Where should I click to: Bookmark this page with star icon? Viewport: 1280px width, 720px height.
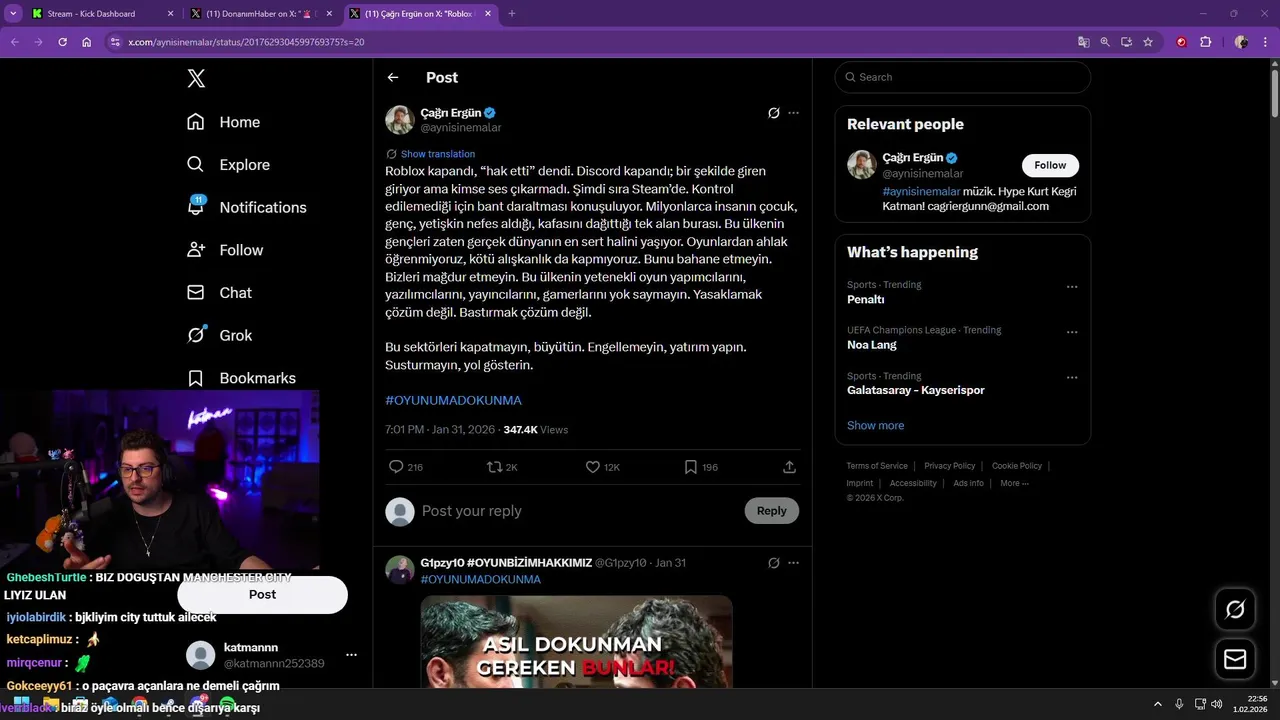point(1148,42)
